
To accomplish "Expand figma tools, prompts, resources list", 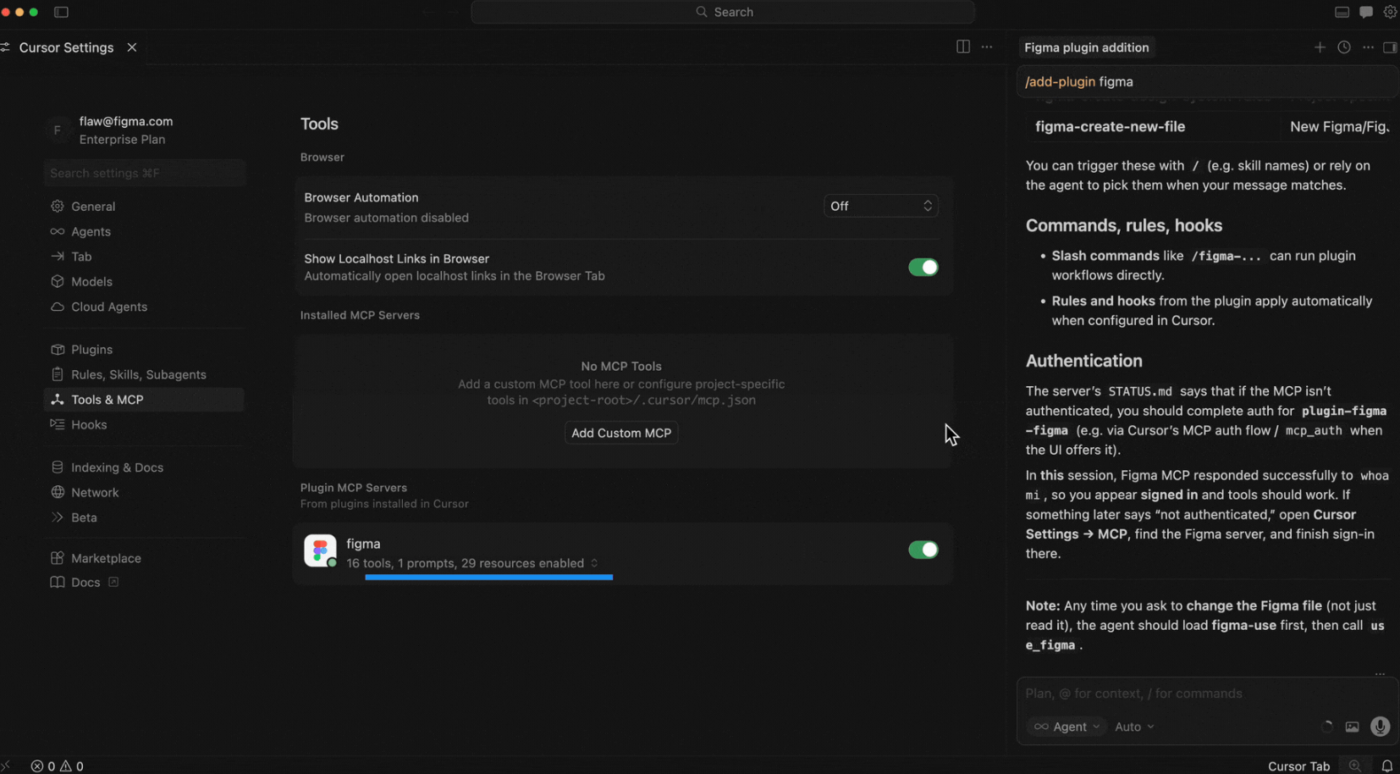I will coord(472,563).
